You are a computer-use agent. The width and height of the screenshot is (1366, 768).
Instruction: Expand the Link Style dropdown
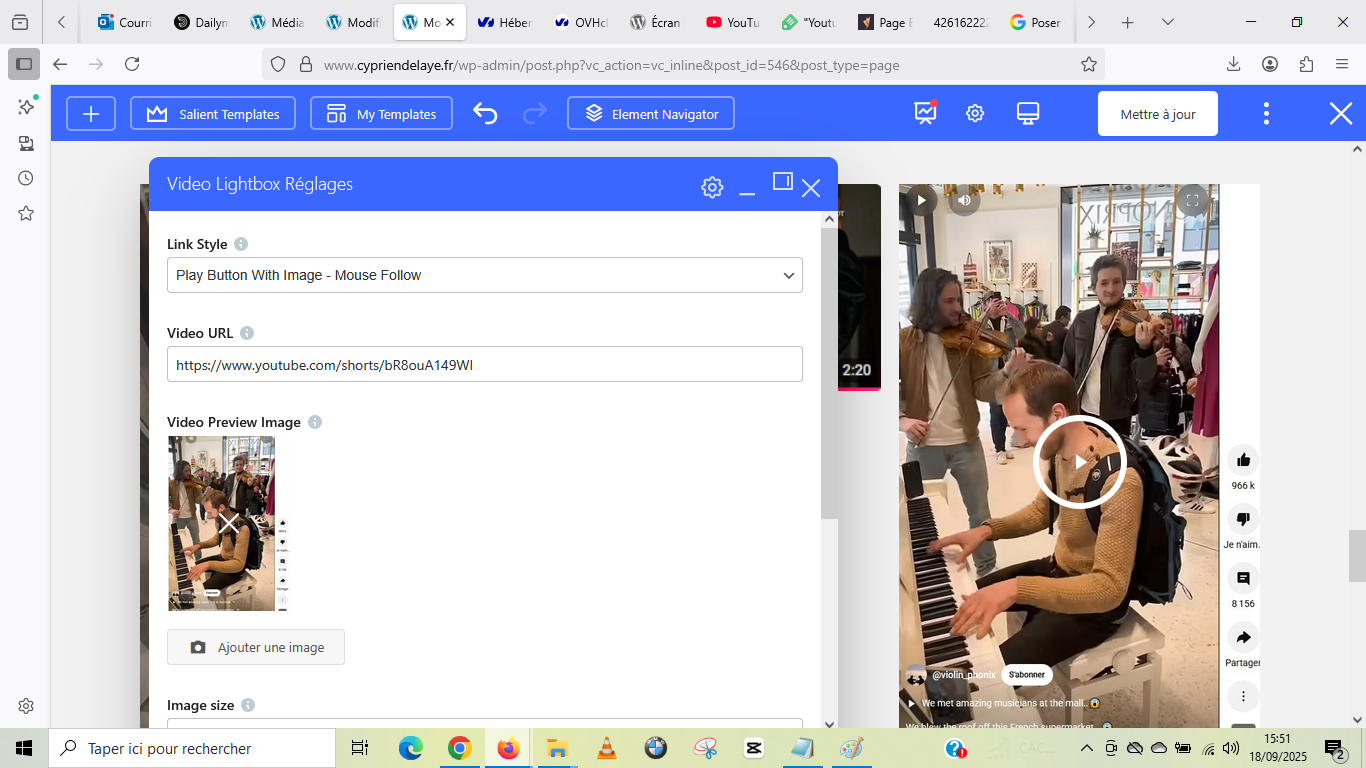coord(484,275)
